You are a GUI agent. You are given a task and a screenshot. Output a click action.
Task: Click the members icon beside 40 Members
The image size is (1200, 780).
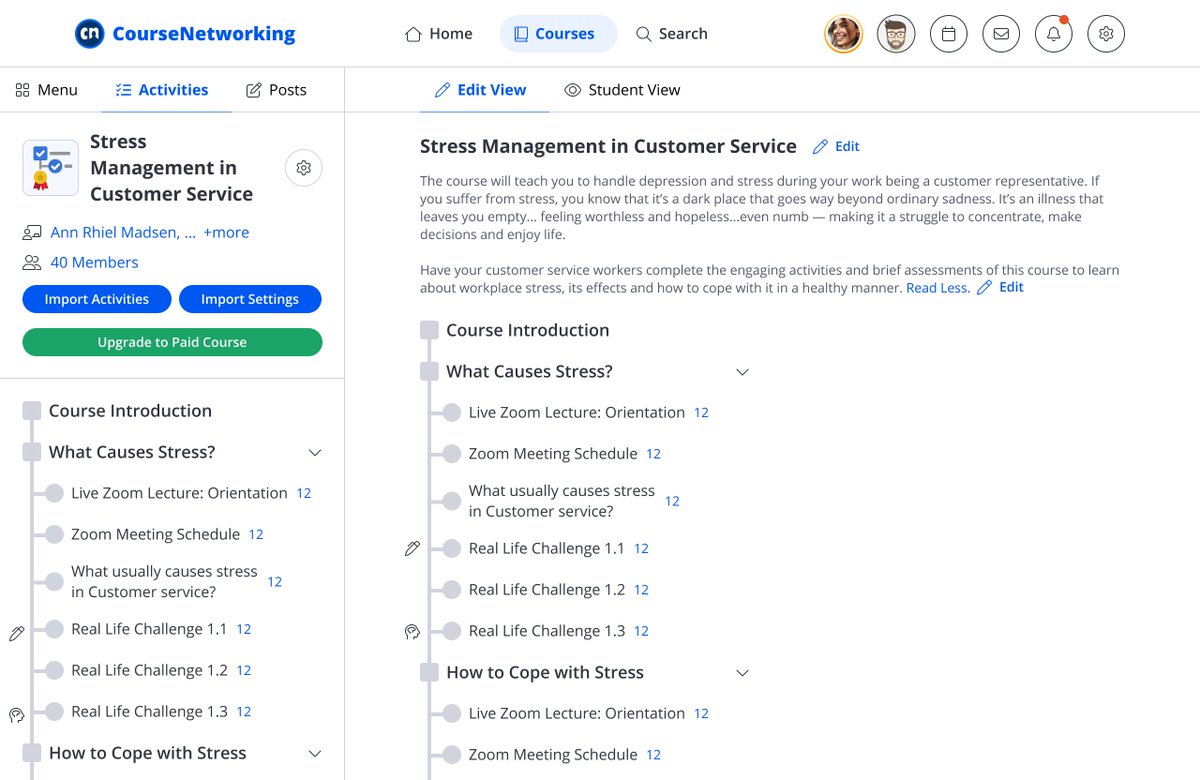pyautogui.click(x=32, y=263)
